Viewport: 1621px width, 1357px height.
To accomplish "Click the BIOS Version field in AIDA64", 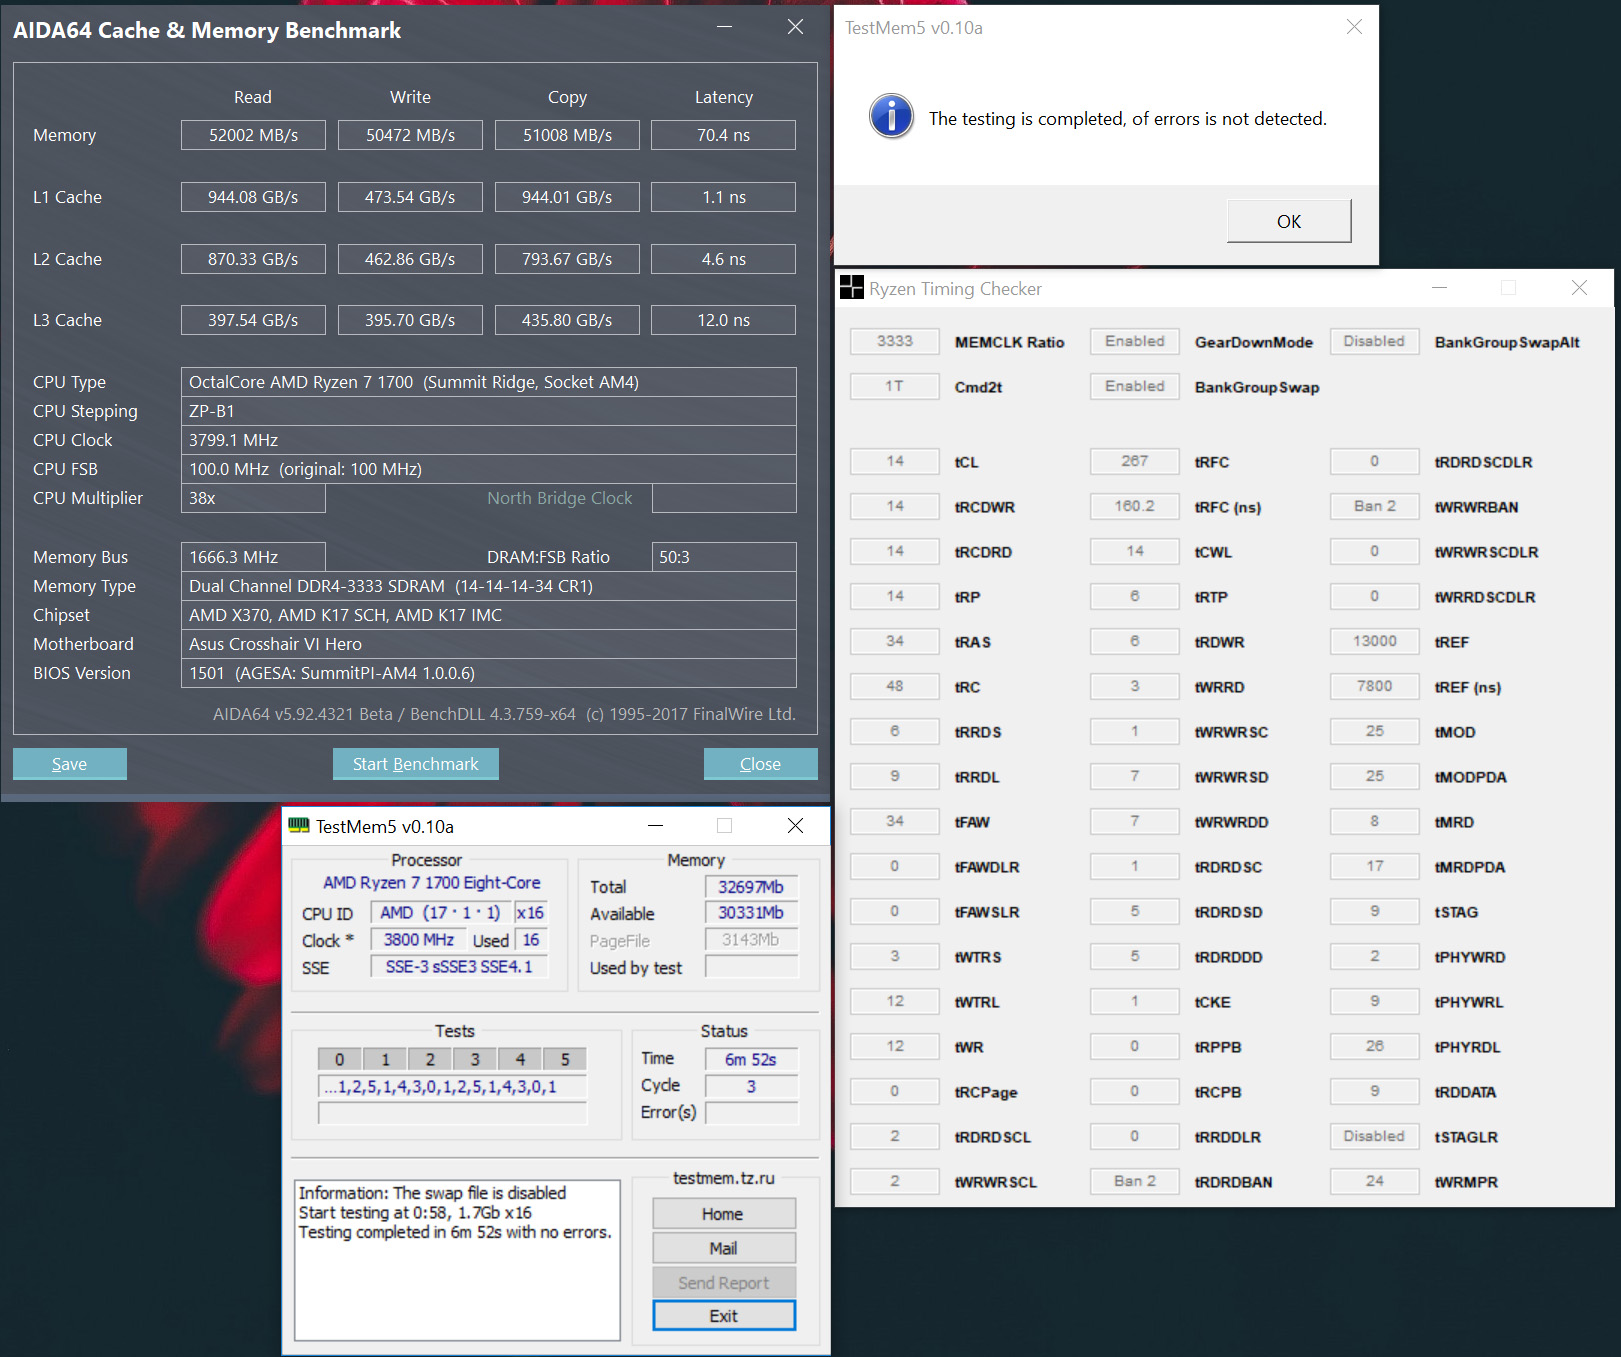I will pyautogui.click(x=489, y=673).
